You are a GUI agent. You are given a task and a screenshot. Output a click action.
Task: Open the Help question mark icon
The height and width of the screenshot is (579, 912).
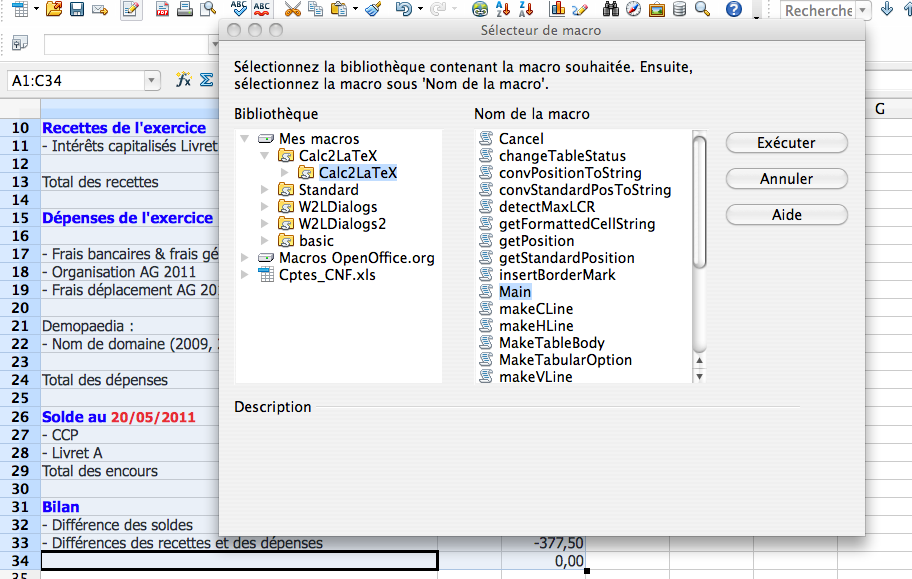pos(733,10)
